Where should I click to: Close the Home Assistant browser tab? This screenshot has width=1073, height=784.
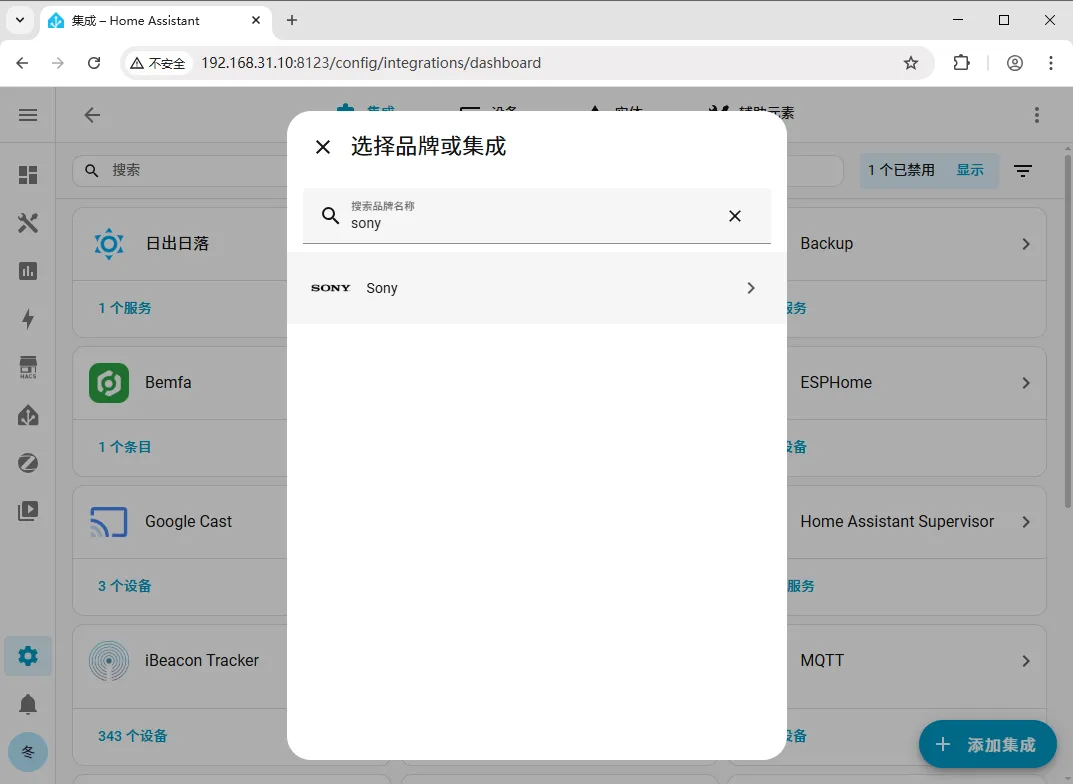pyautogui.click(x=256, y=21)
